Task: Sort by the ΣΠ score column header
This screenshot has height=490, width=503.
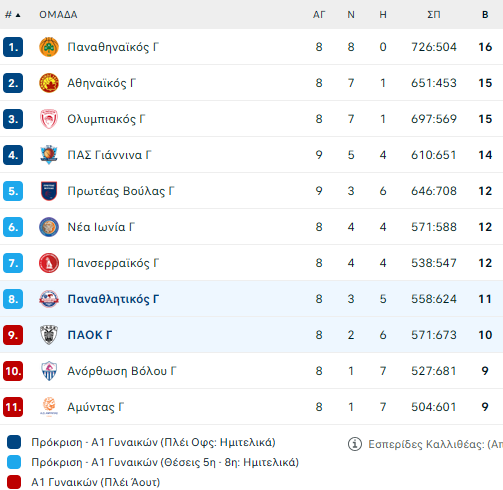Action: [434, 15]
